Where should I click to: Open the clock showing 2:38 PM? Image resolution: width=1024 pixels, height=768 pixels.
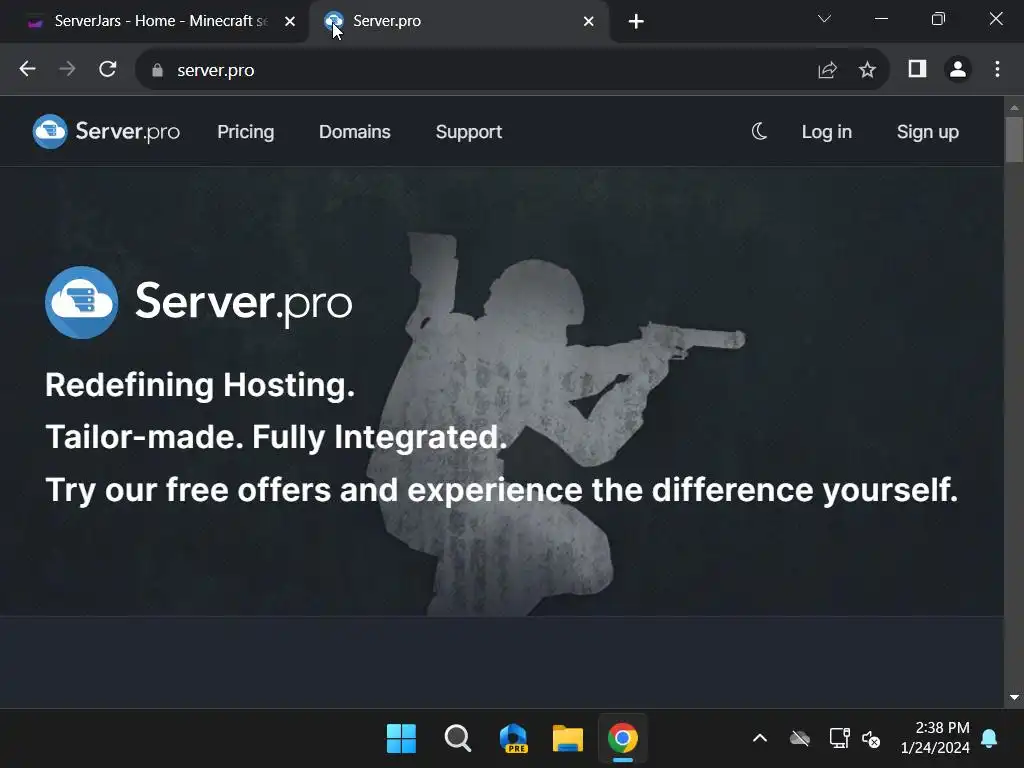(x=935, y=737)
